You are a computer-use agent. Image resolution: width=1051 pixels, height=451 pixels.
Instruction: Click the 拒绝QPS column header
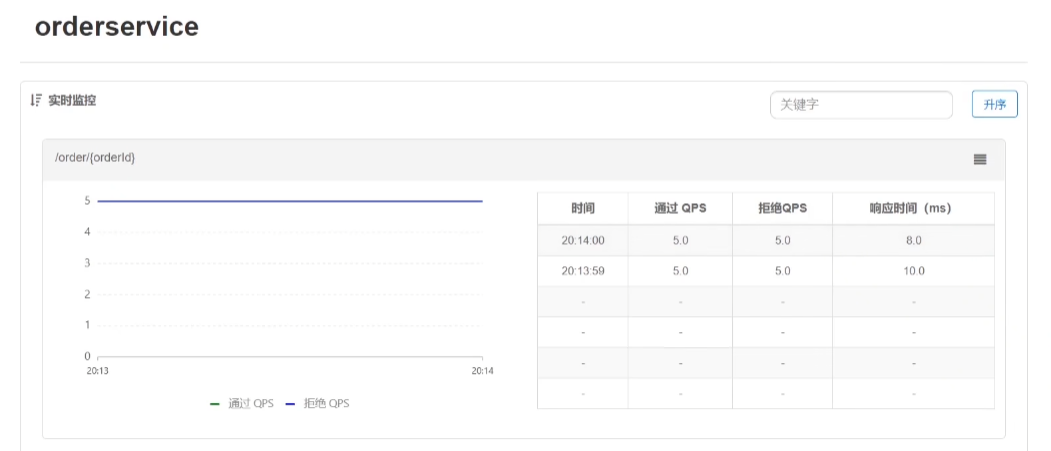[x=782, y=208]
